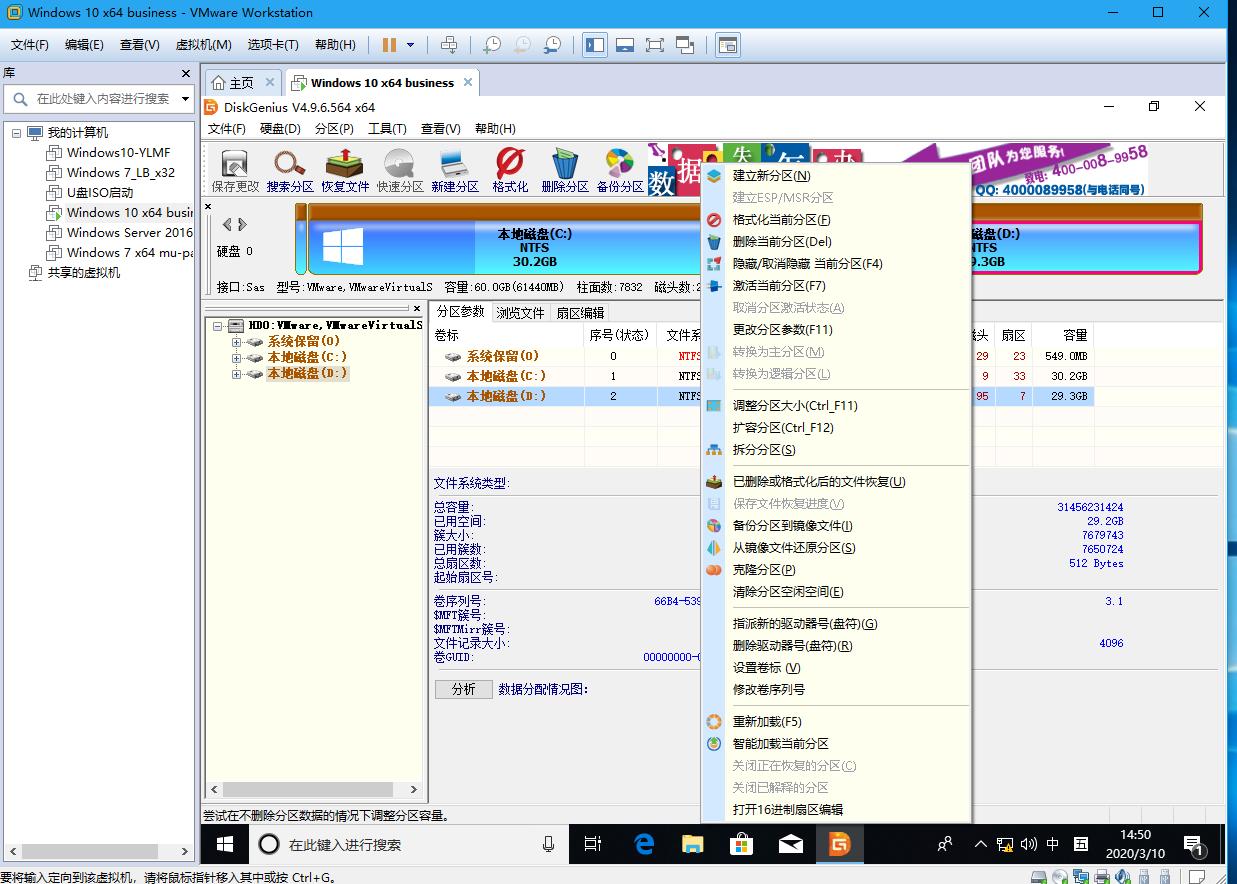Click the 删除分区 delete partition icon
1237x884 pixels.
(x=564, y=168)
